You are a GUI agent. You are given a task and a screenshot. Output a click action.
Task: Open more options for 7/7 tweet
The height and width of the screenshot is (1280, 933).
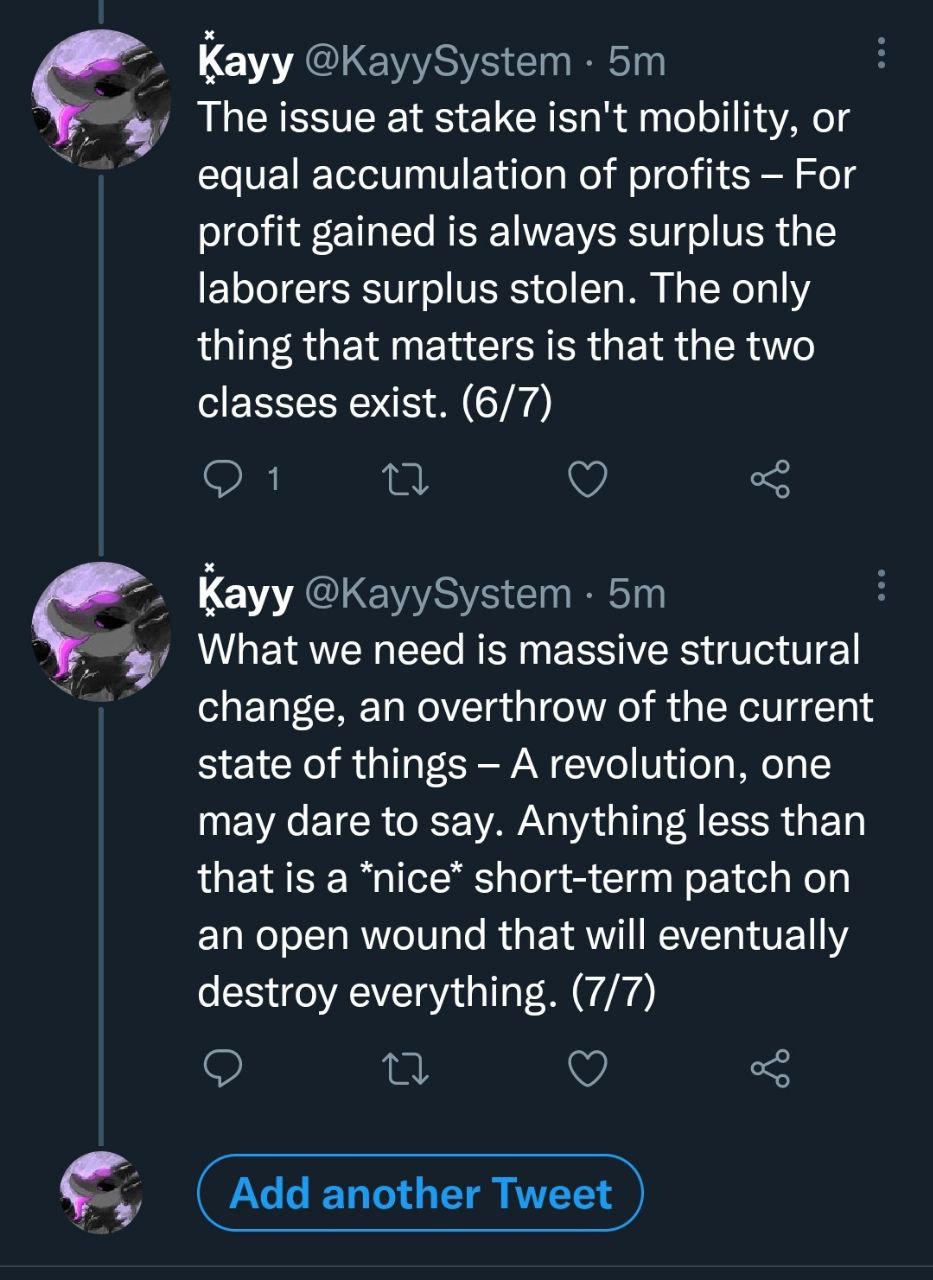[881, 585]
